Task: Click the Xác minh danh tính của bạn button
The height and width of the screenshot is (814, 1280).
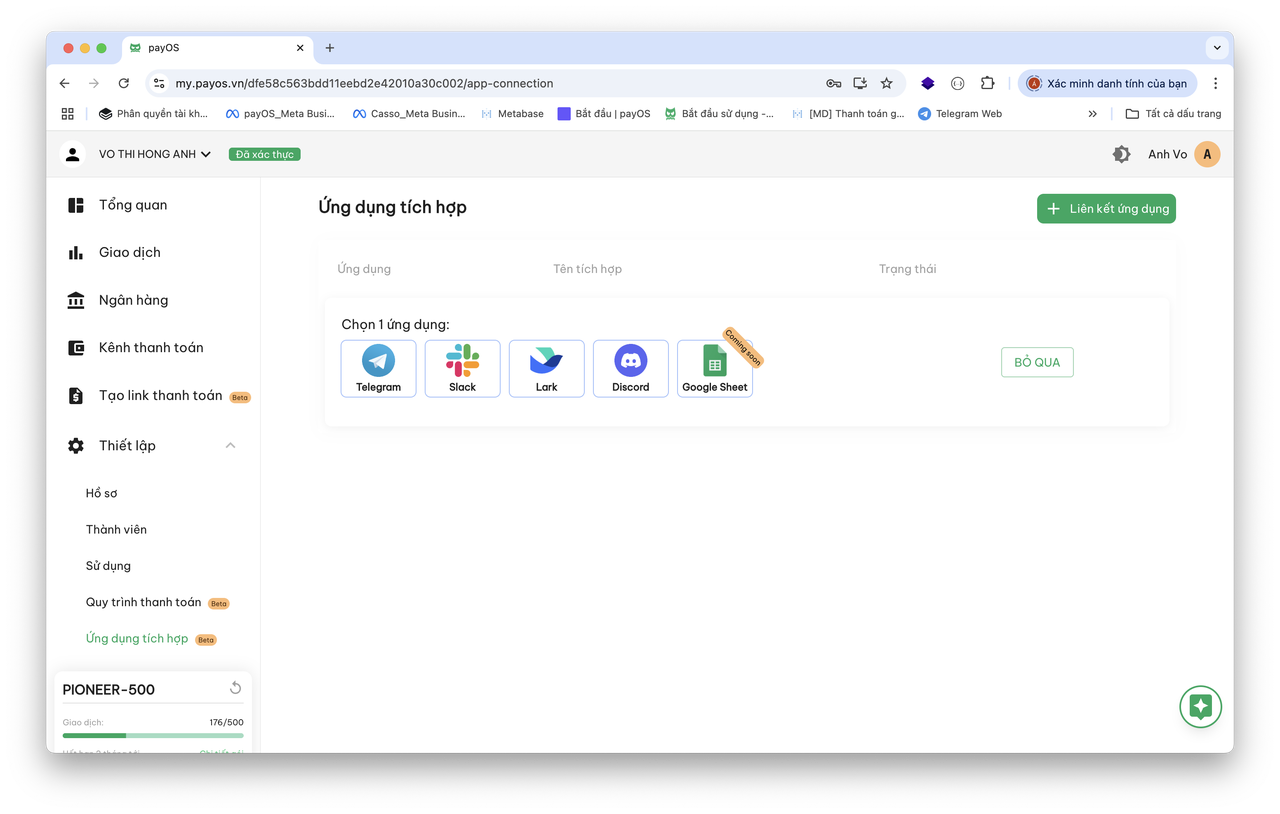Action: click(x=1108, y=83)
